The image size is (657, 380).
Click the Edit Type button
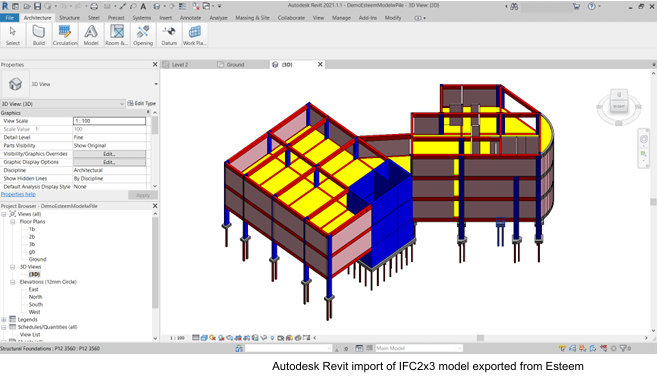click(x=142, y=103)
